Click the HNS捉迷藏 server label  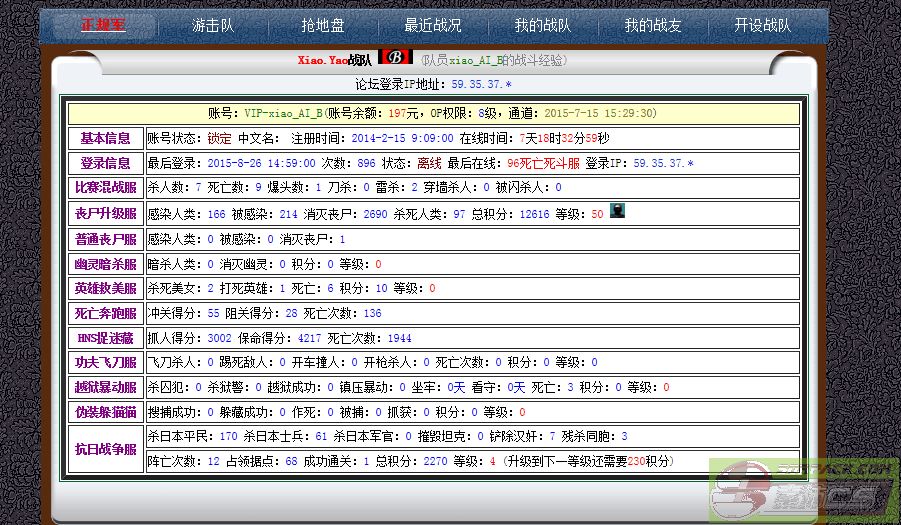[105, 338]
